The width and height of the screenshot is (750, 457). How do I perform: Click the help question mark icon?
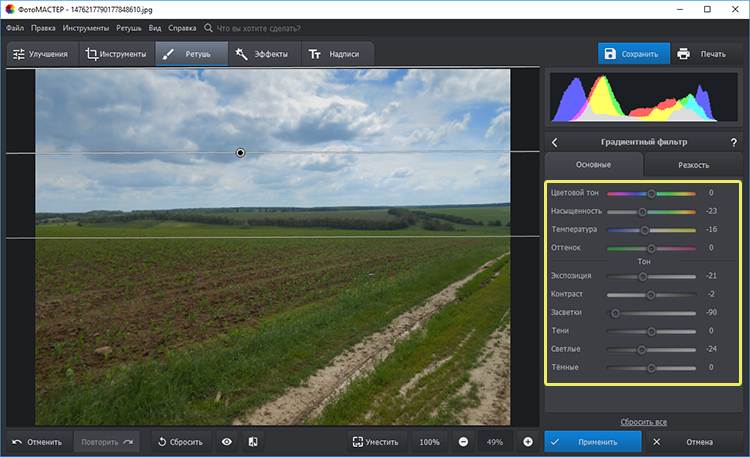[733, 143]
